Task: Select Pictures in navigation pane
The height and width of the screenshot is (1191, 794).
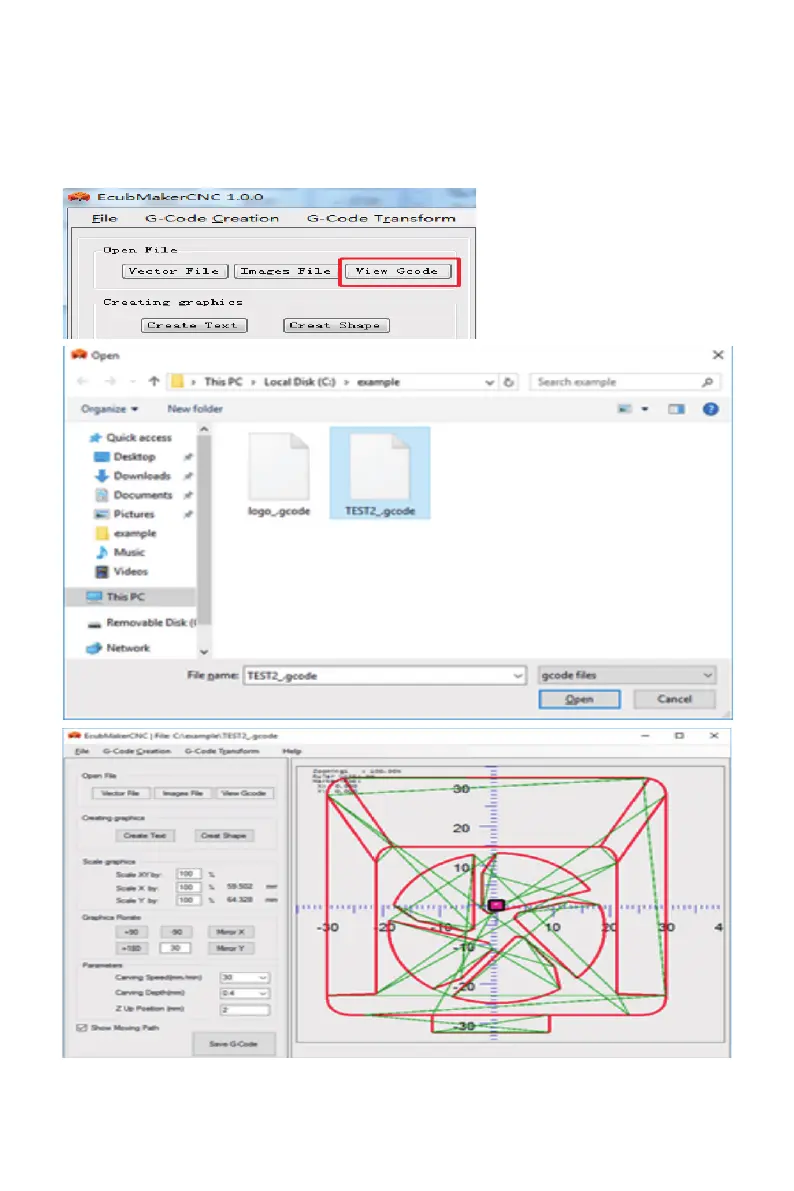Action: click(x=125, y=514)
